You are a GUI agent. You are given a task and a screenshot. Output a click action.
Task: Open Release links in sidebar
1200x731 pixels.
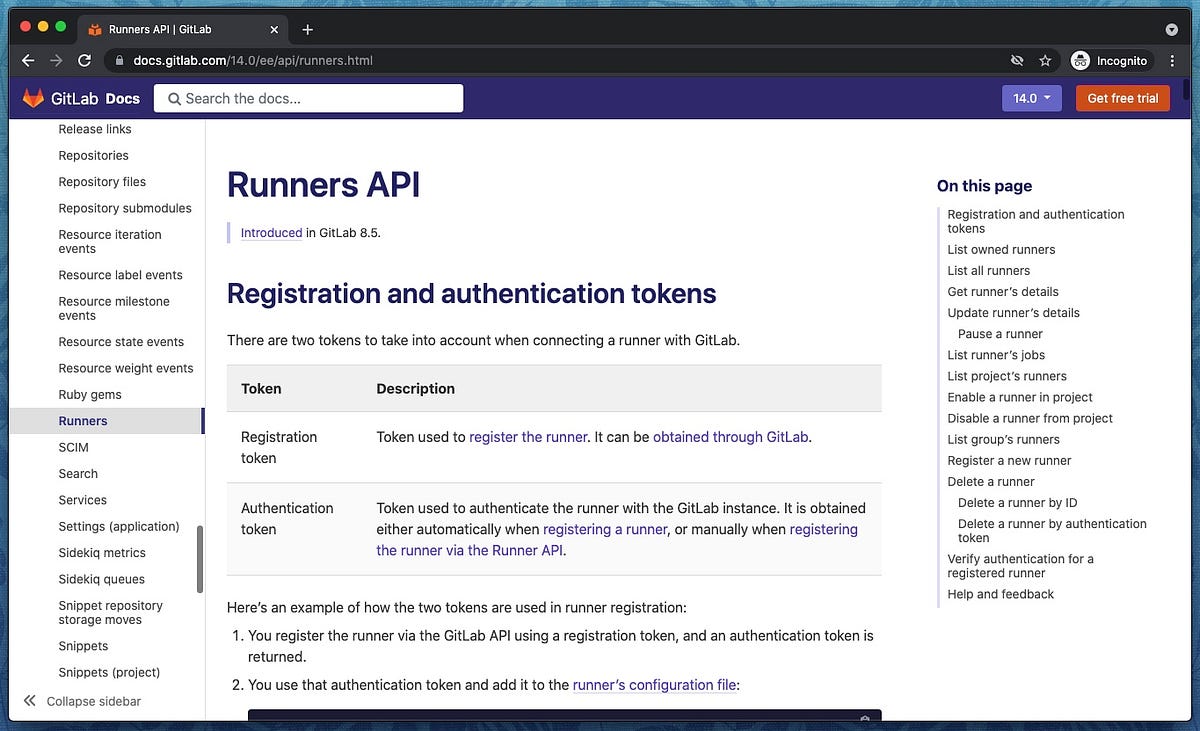pos(95,129)
